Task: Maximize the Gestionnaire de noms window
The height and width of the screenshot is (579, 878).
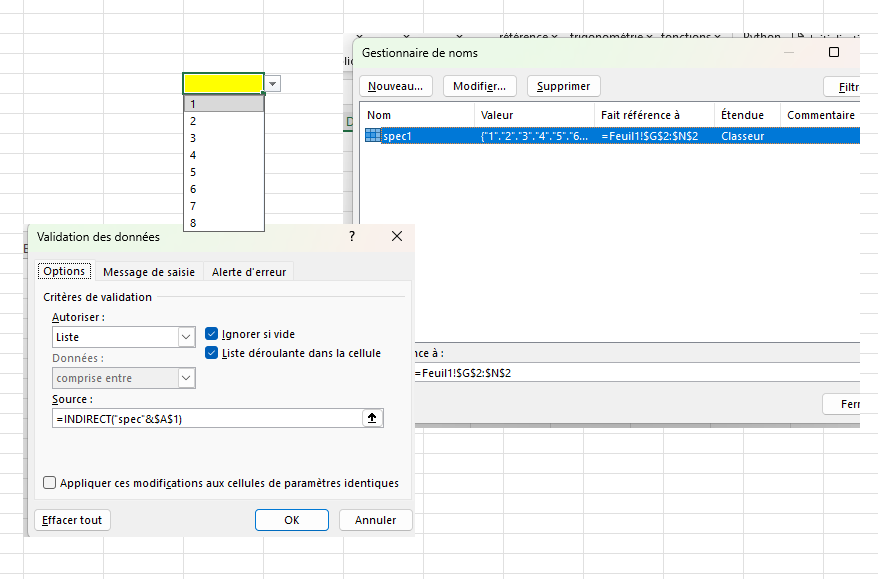Action: tap(834, 52)
